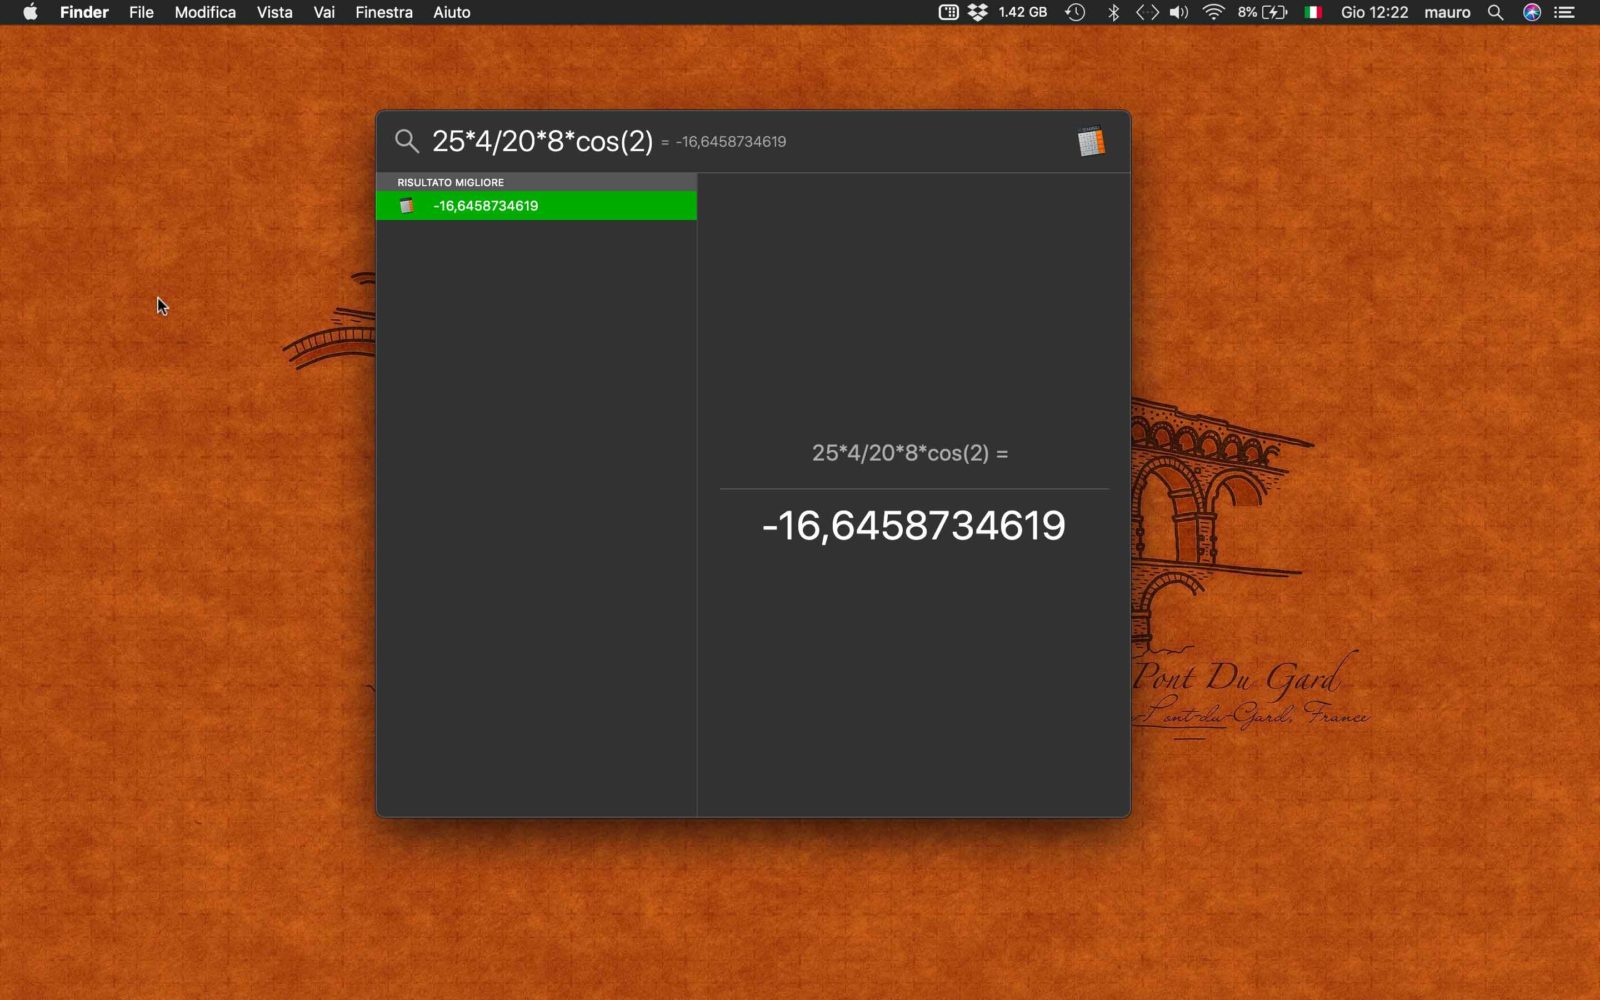
Task: Click the battery status showing 8%
Action: coord(1262,12)
